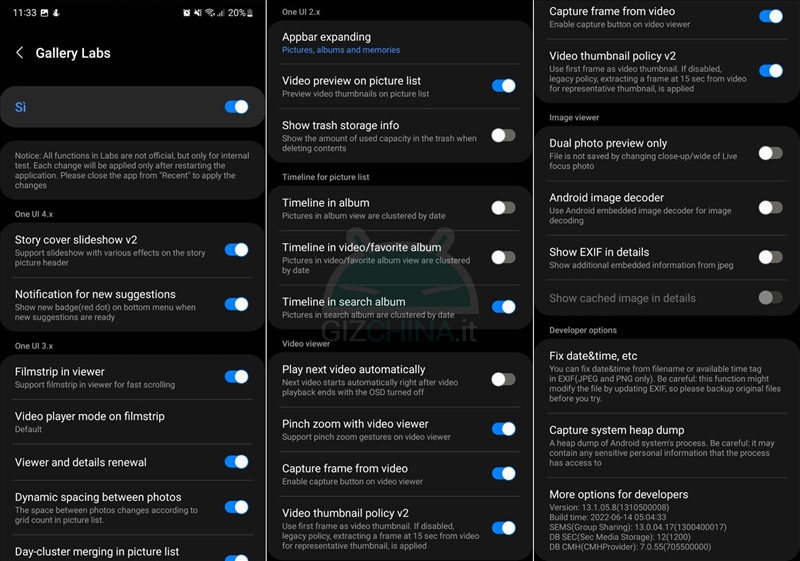Tap 'Support pinch zoom gestures on video viewer'
This screenshot has height=561, width=800.
click(x=366, y=437)
